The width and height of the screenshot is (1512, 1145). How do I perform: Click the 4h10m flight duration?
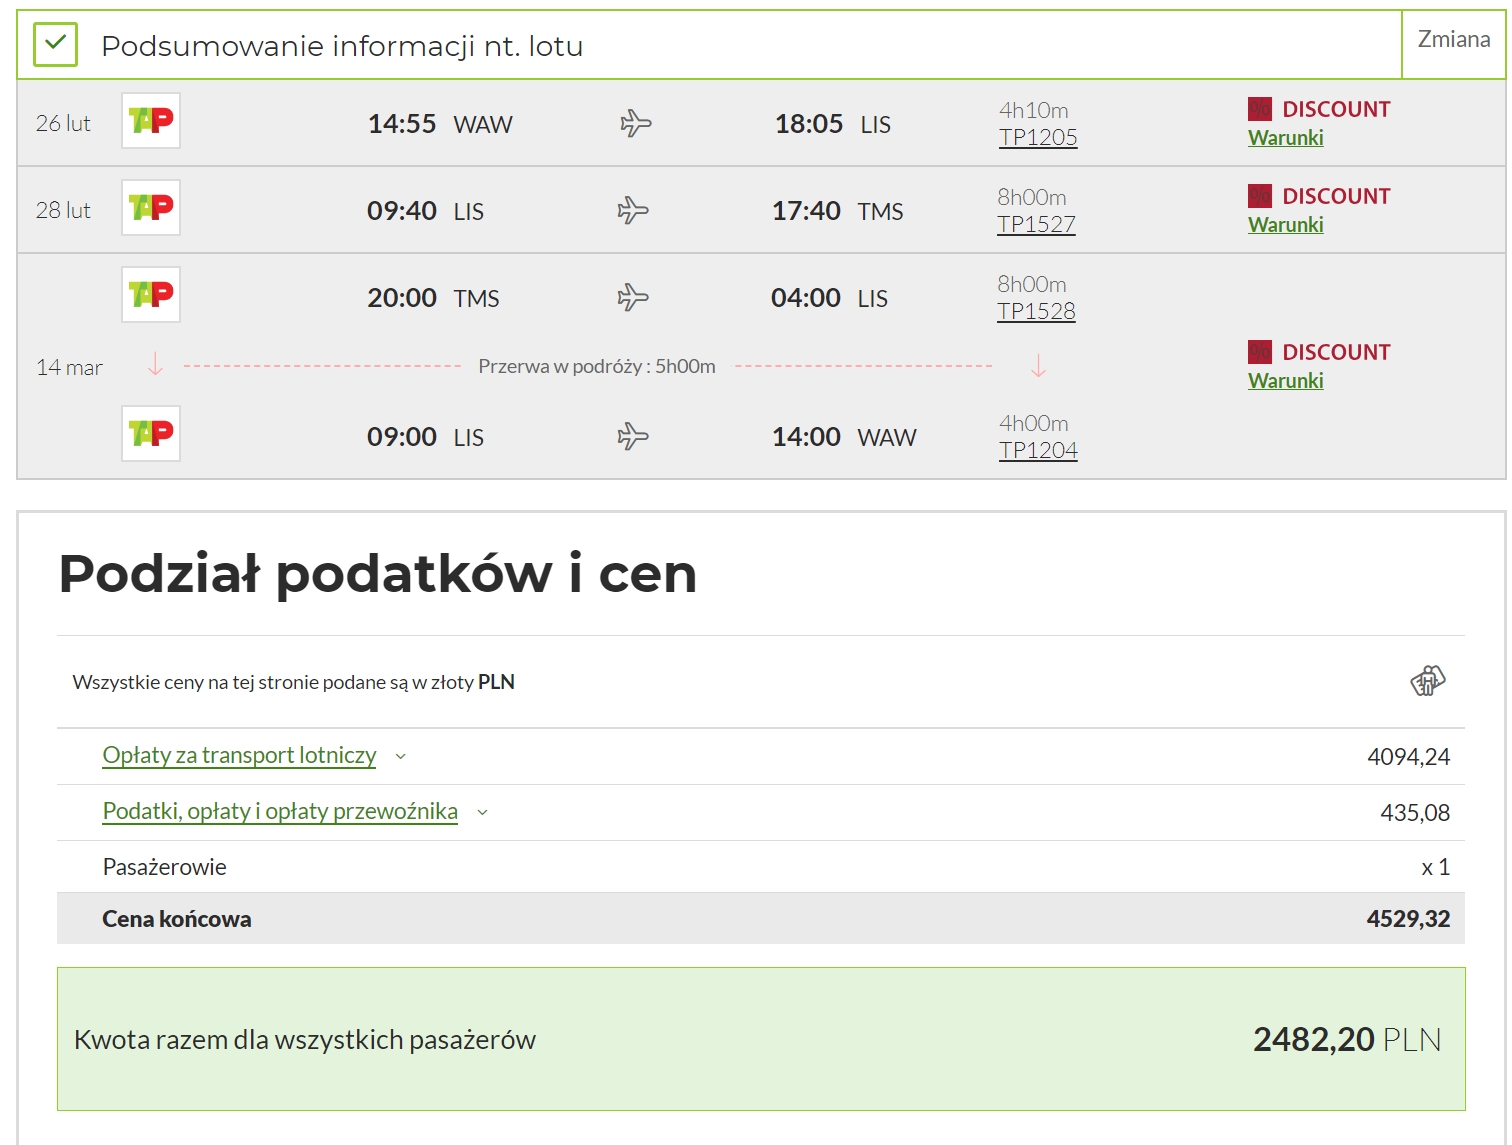click(1034, 110)
